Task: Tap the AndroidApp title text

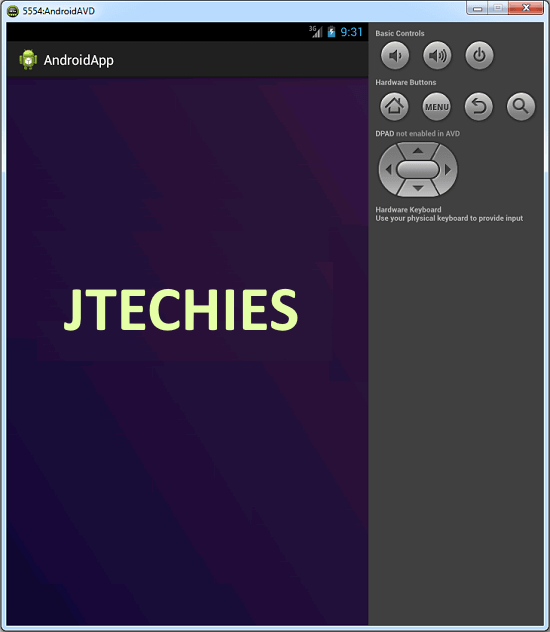Action: (x=79, y=60)
